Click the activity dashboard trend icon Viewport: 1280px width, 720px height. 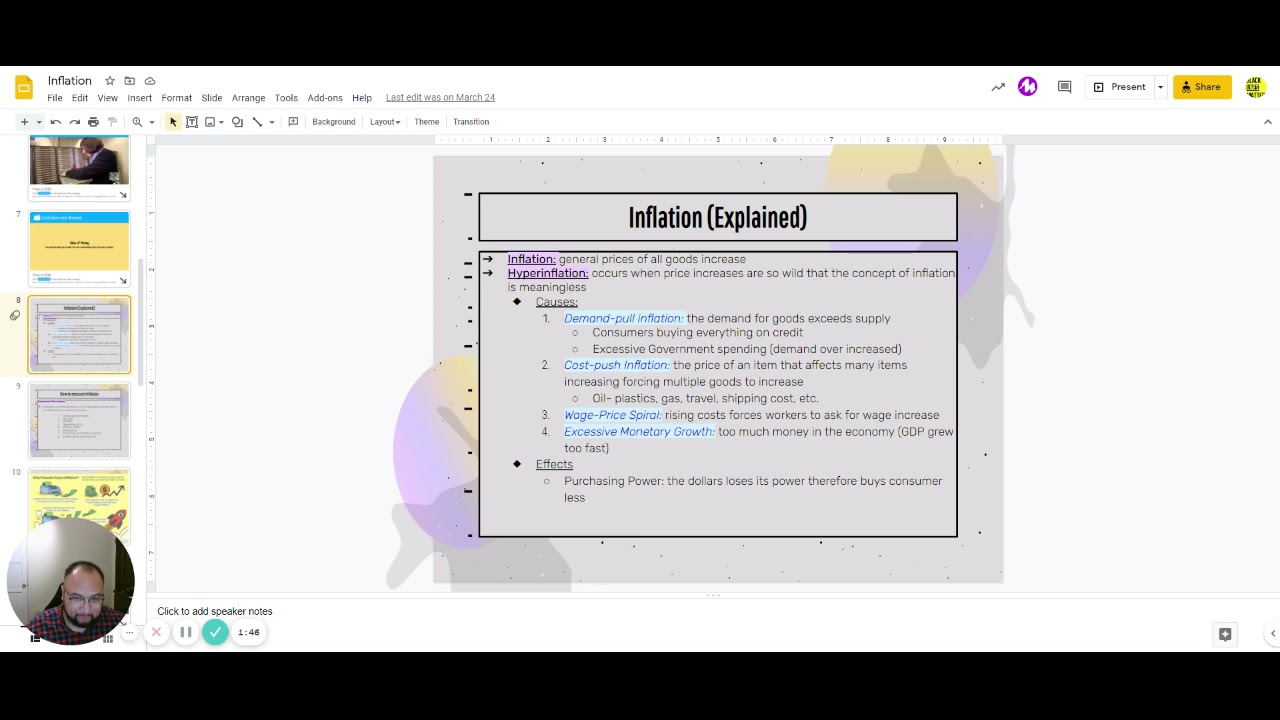[x=998, y=87]
